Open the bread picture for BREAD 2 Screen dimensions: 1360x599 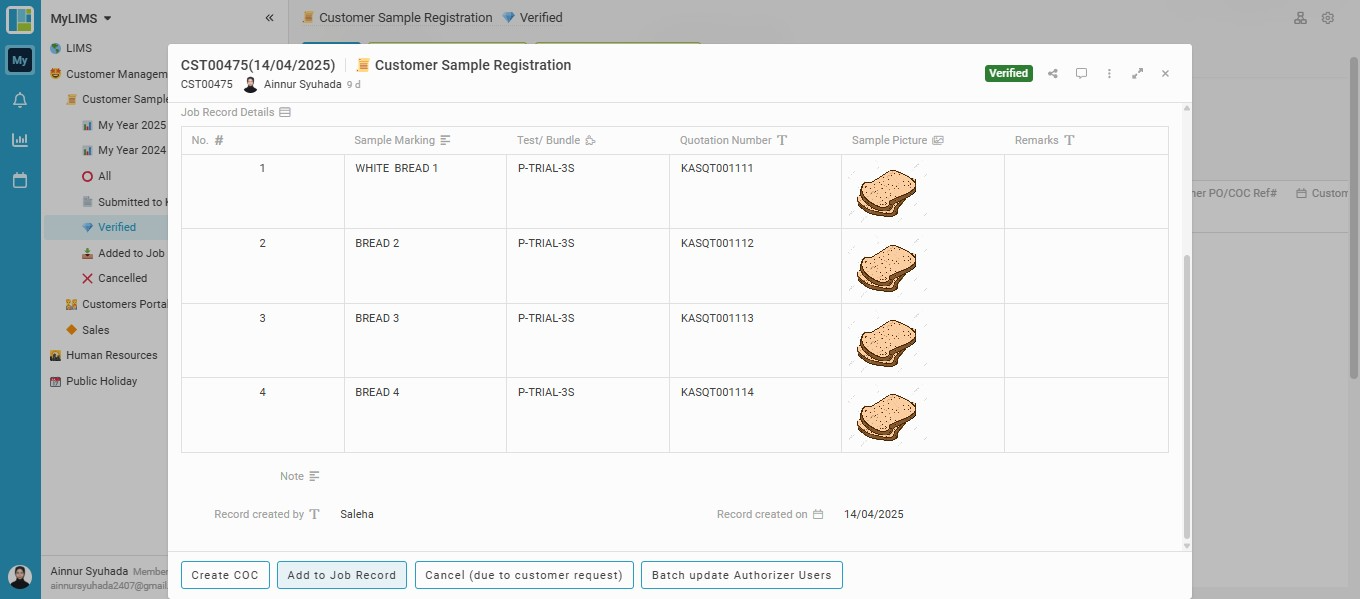pyautogui.click(x=889, y=267)
